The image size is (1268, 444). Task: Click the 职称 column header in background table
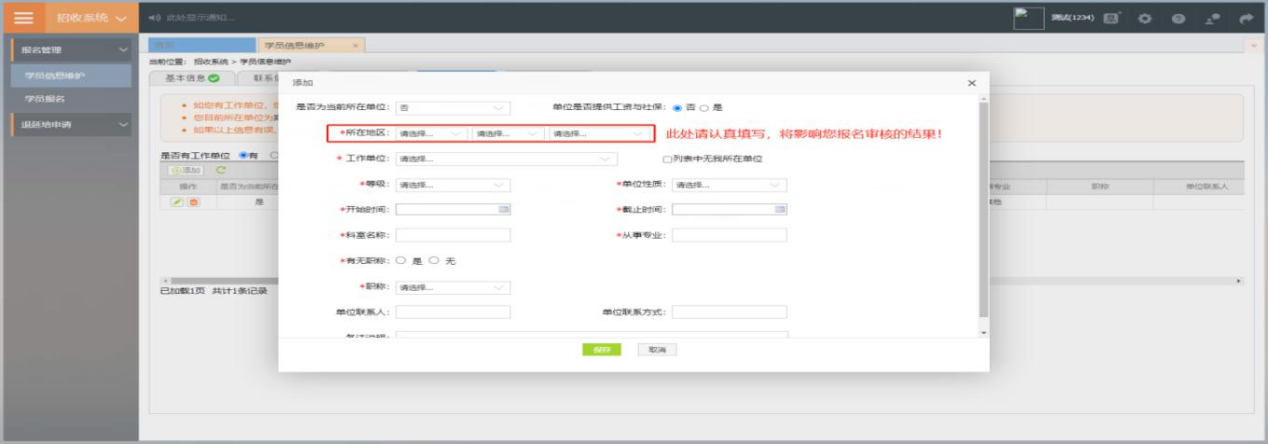click(x=1099, y=187)
